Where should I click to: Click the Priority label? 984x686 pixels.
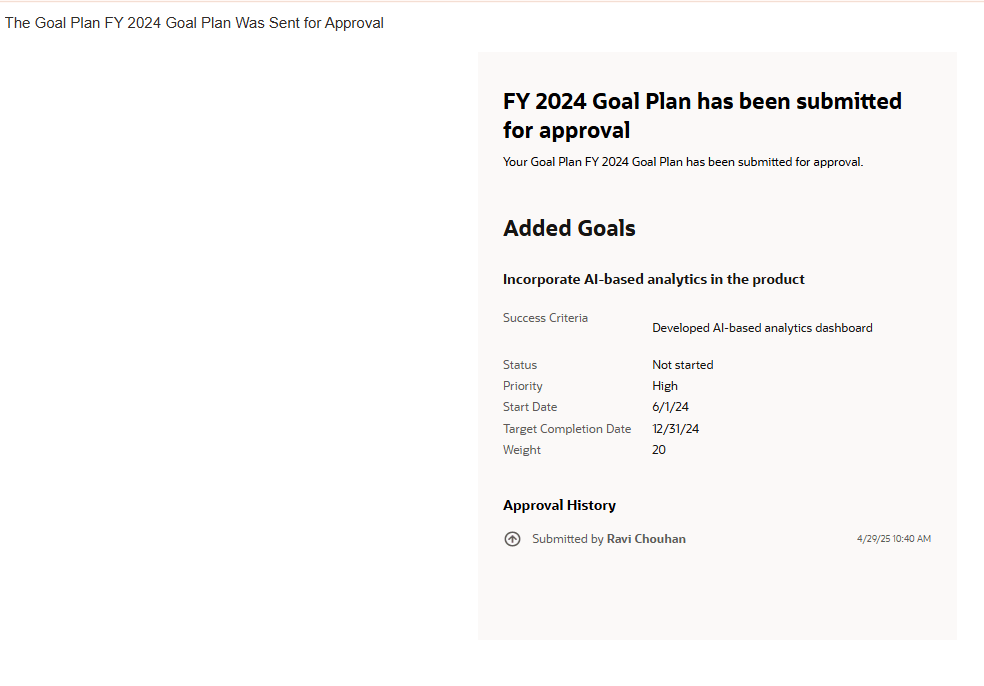click(x=523, y=386)
